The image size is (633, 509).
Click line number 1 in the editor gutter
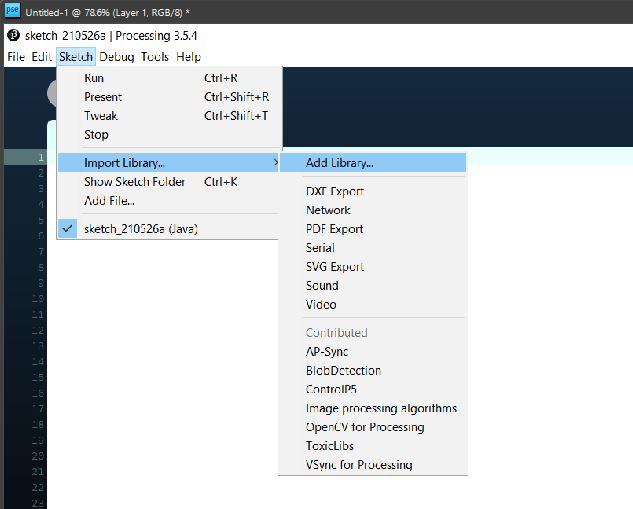tap(41, 157)
